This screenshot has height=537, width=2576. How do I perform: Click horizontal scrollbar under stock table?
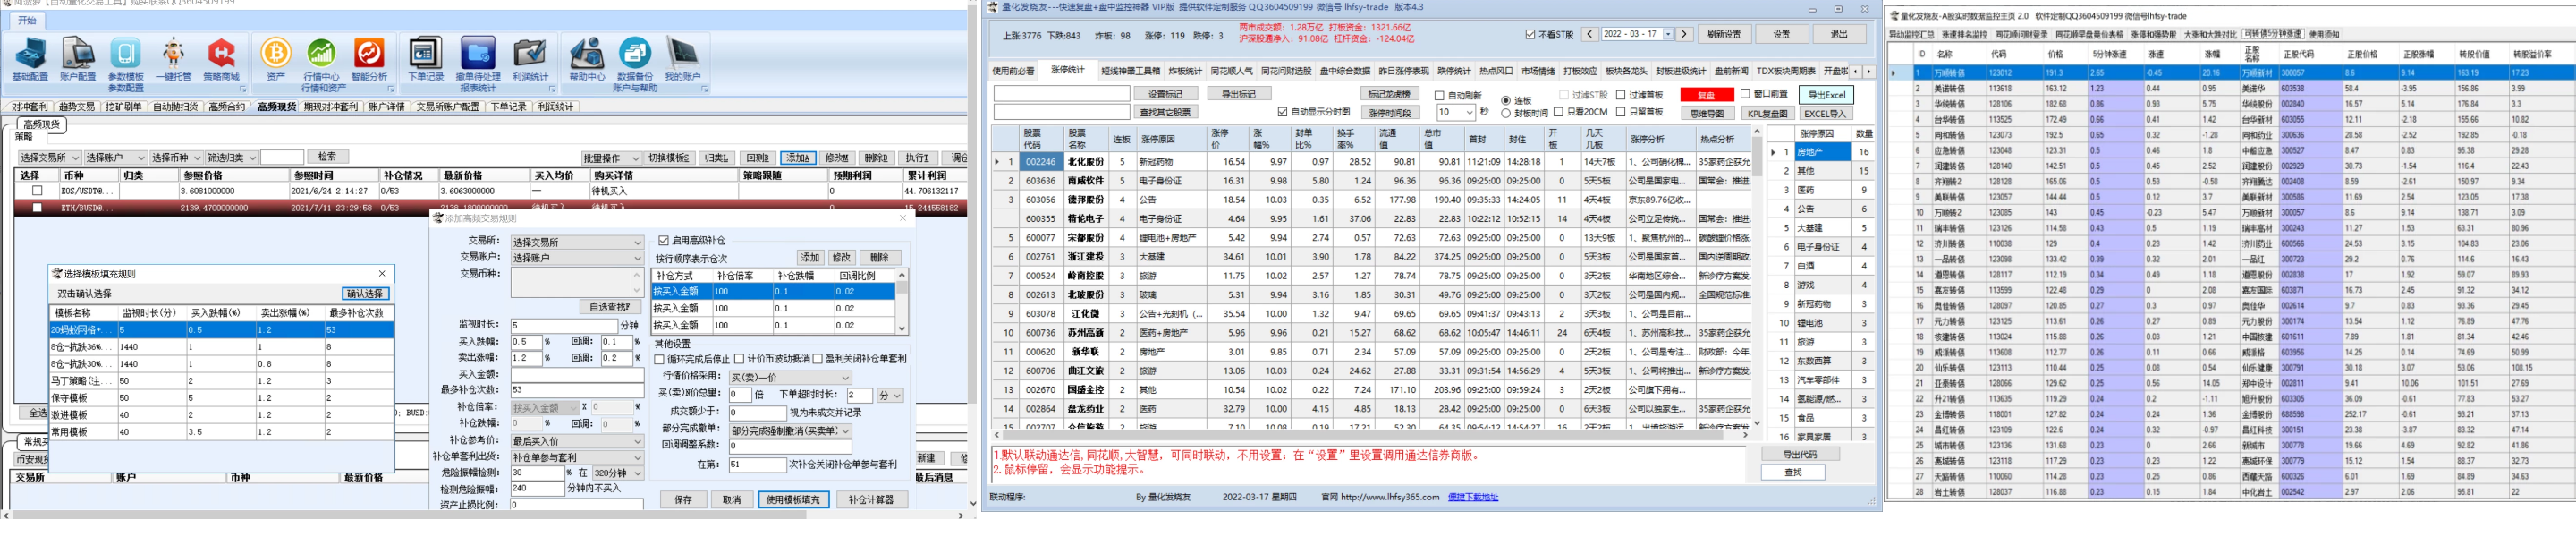point(1369,434)
